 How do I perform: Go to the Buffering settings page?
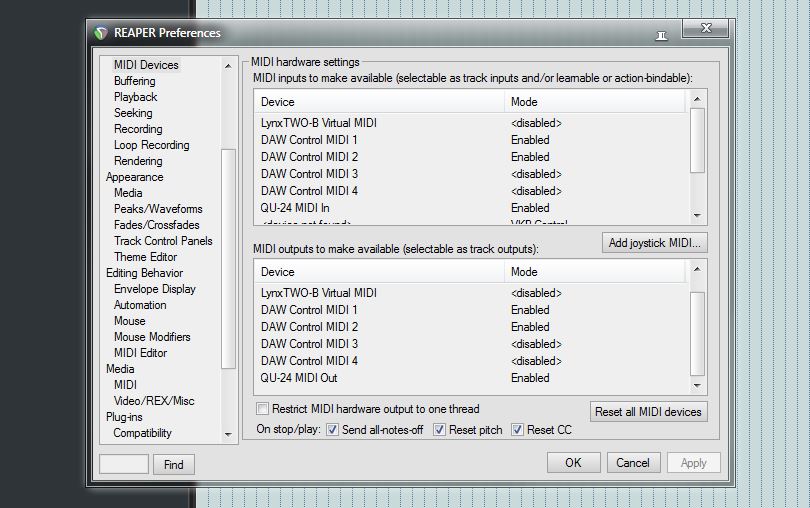pyautogui.click(x=135, y=81)
